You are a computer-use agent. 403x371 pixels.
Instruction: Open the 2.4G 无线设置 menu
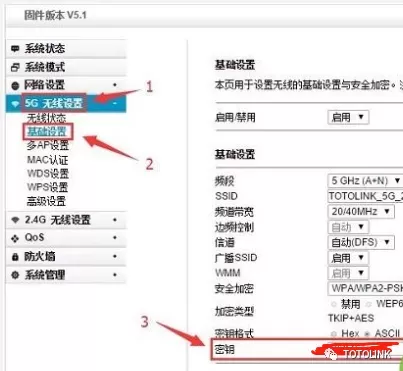[66, 220]
